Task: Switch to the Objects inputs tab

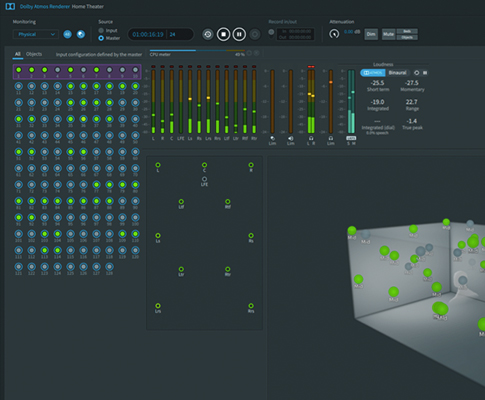Action: click(x=34, y=54)
